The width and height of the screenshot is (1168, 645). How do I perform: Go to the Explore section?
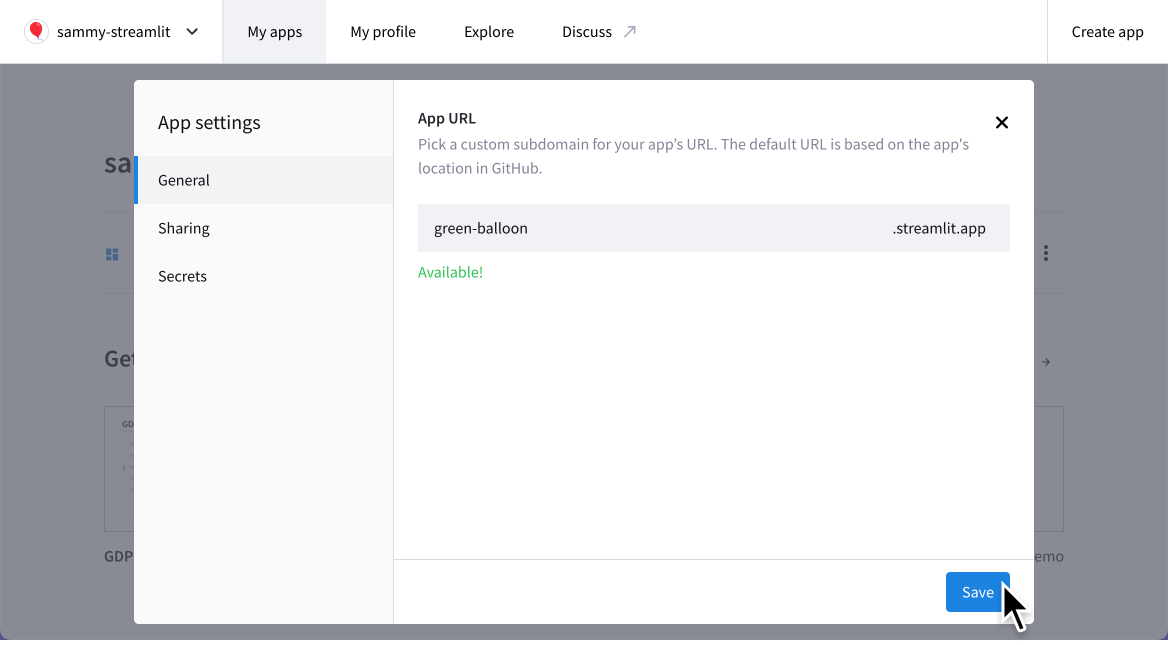pyautogui.click(x=488, y=31)
